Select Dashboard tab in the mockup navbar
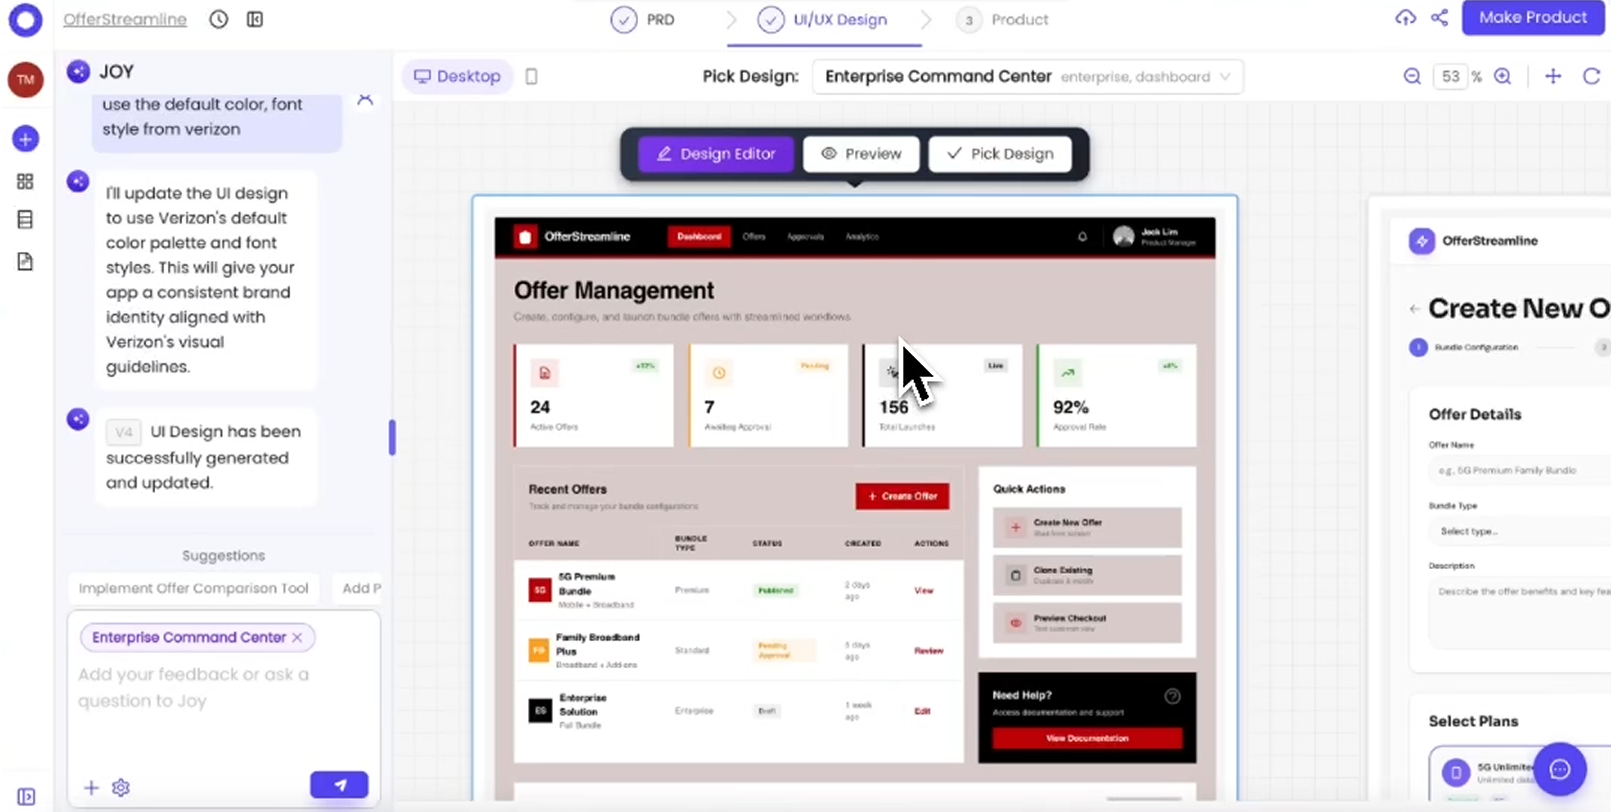 pos(699,237)
